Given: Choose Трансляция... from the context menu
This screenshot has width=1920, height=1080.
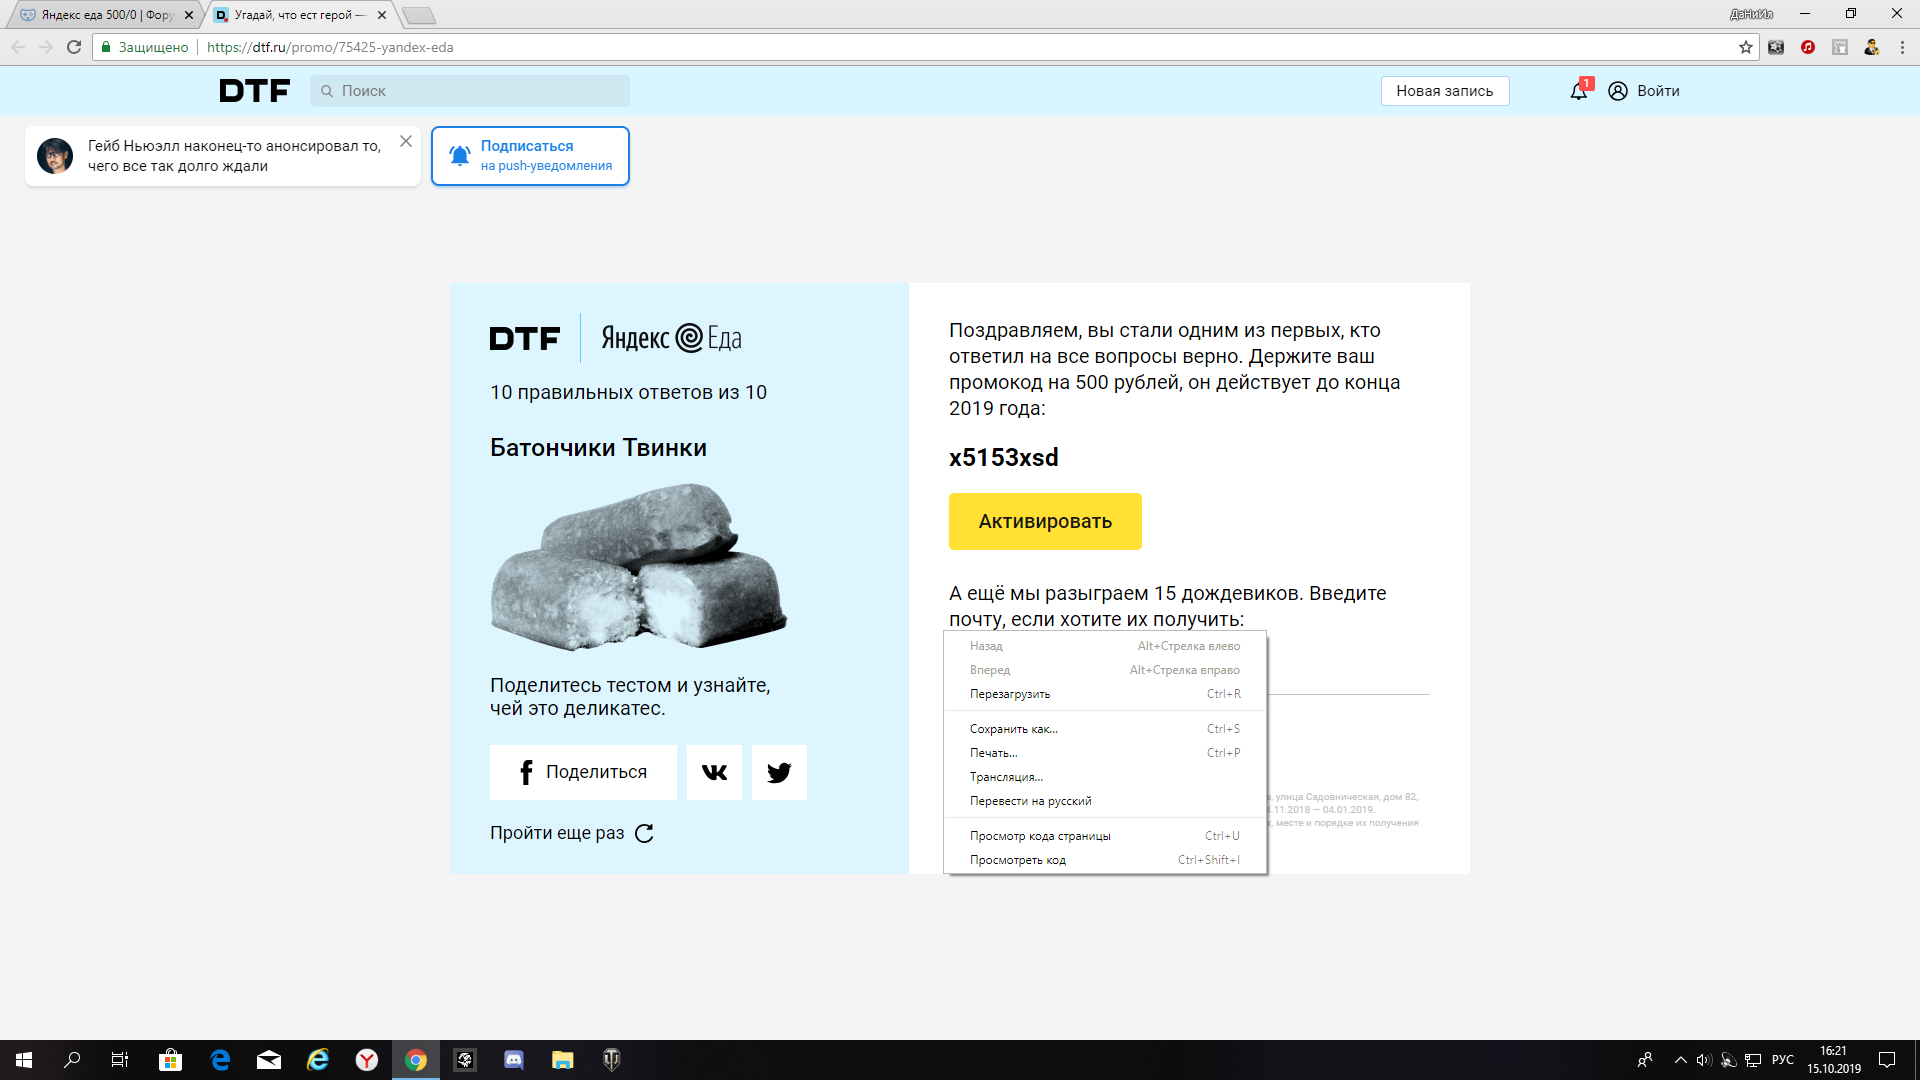Looking at the screenshot, I should pos(1105,777).
